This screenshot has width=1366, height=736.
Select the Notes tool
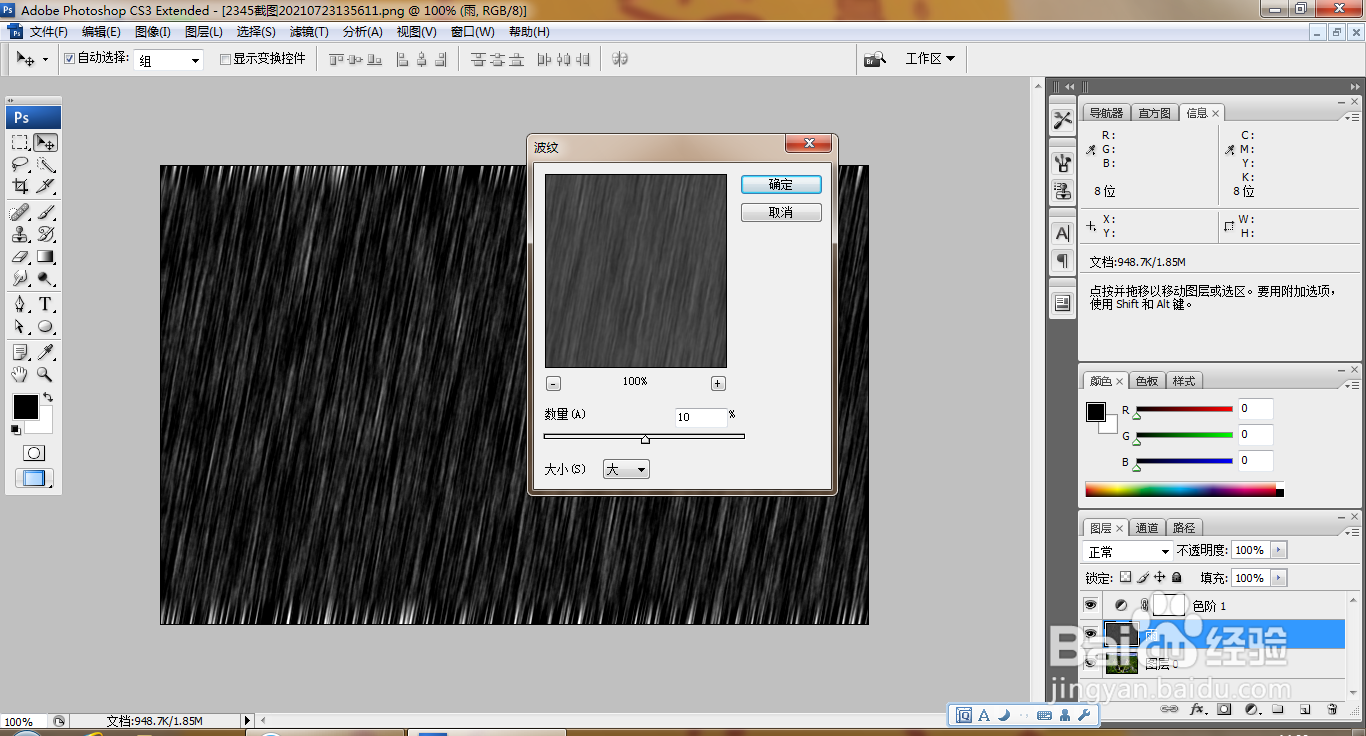pyautogui.click(x=20, y=352)
